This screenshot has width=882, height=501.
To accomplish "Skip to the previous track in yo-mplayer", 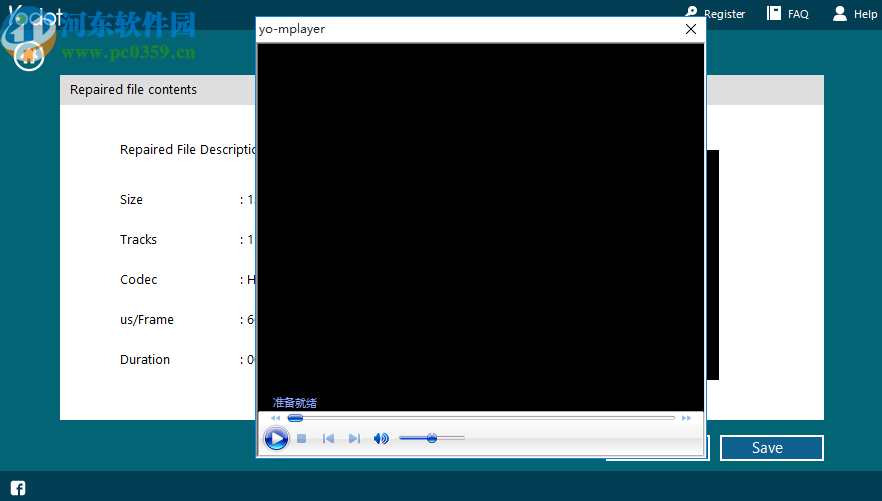I will click(328, 439).
